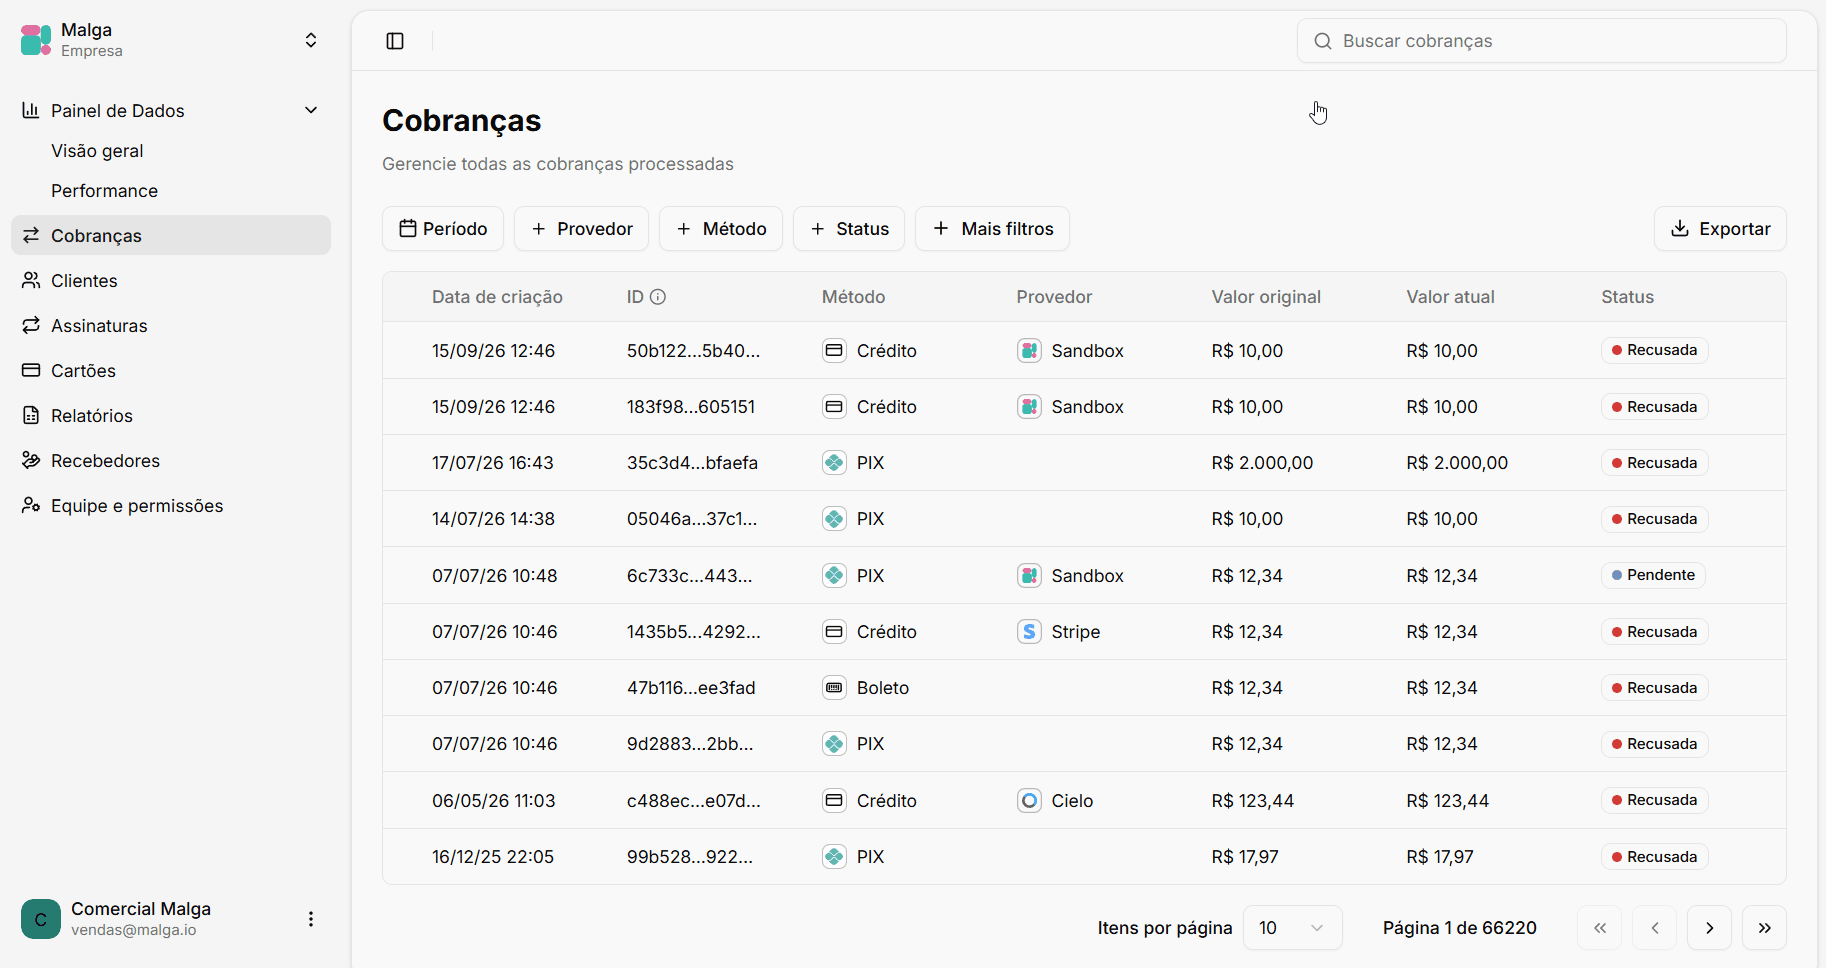Click PIX icon in row 05046a...37c1

(834, 519)
